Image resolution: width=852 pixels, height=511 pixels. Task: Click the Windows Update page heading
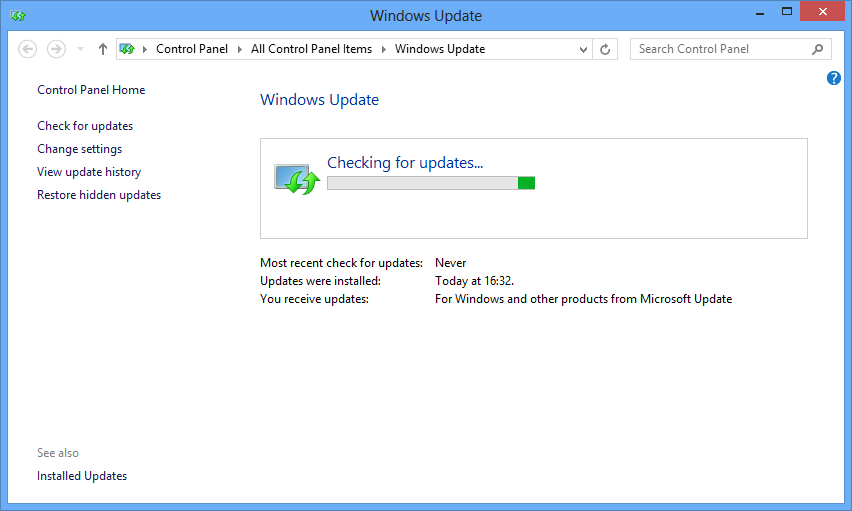click(320, 99)
